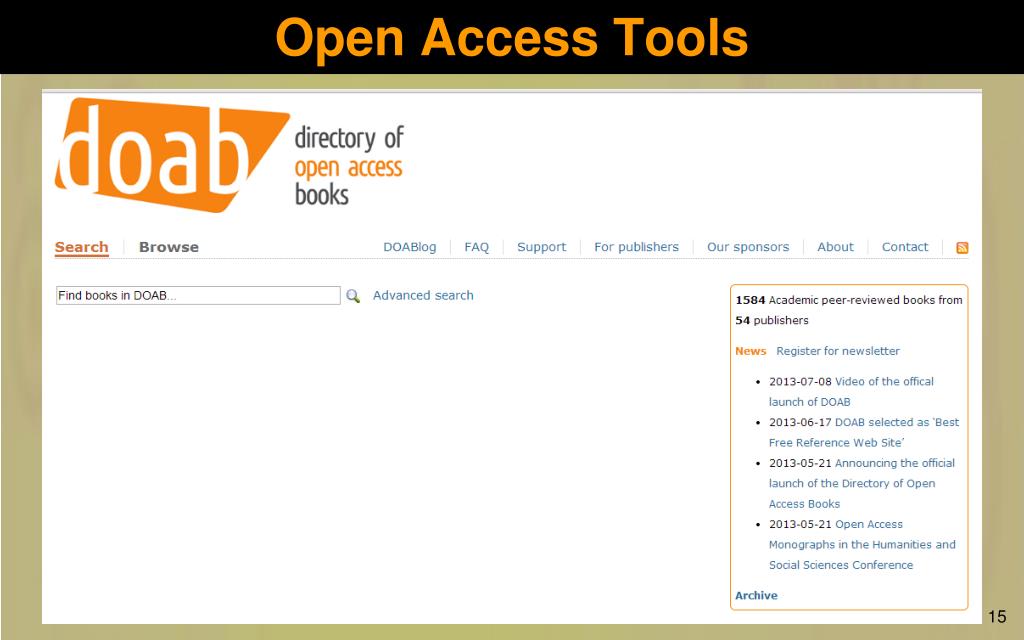Image resolution: width=1024 pixels, height=640 pixels.
Task: Click the 54 publishers text
Action: (771, 320)
